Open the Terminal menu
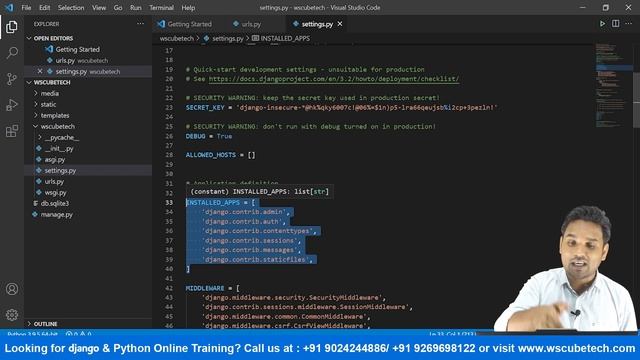Screen dimensions: 640x360 coord(161,7)
